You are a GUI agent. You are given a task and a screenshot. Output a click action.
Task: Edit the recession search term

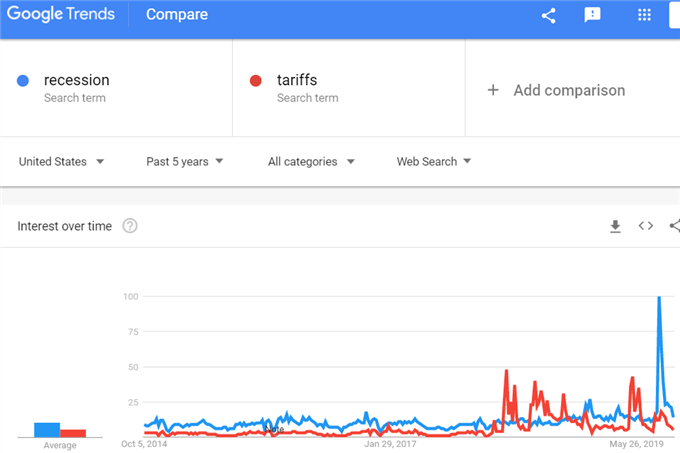click(x=77, y=80)
